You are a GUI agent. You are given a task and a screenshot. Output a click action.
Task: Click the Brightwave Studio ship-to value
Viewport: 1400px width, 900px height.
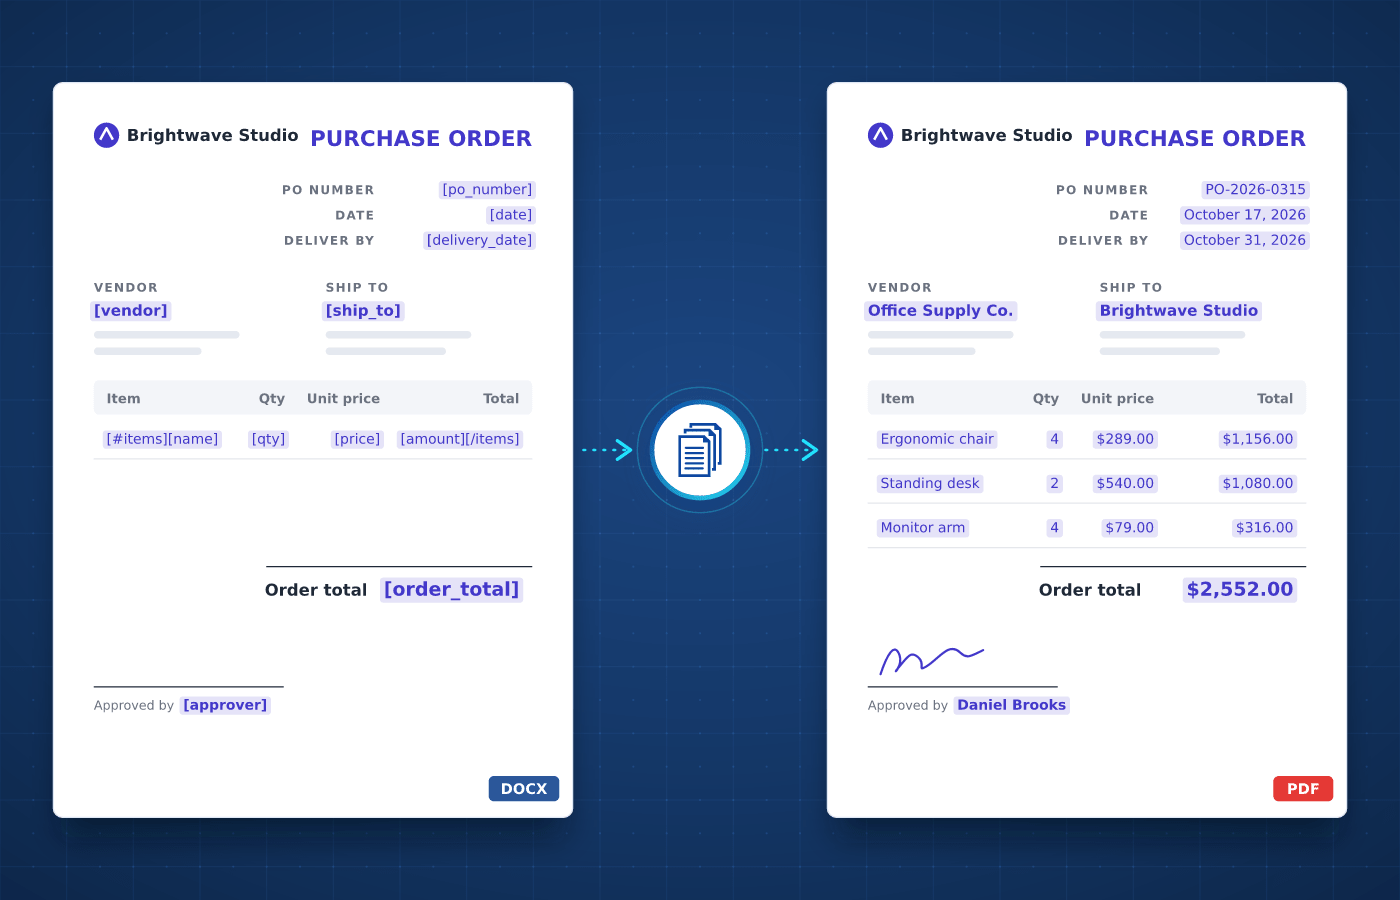[x=1179, y=311]
